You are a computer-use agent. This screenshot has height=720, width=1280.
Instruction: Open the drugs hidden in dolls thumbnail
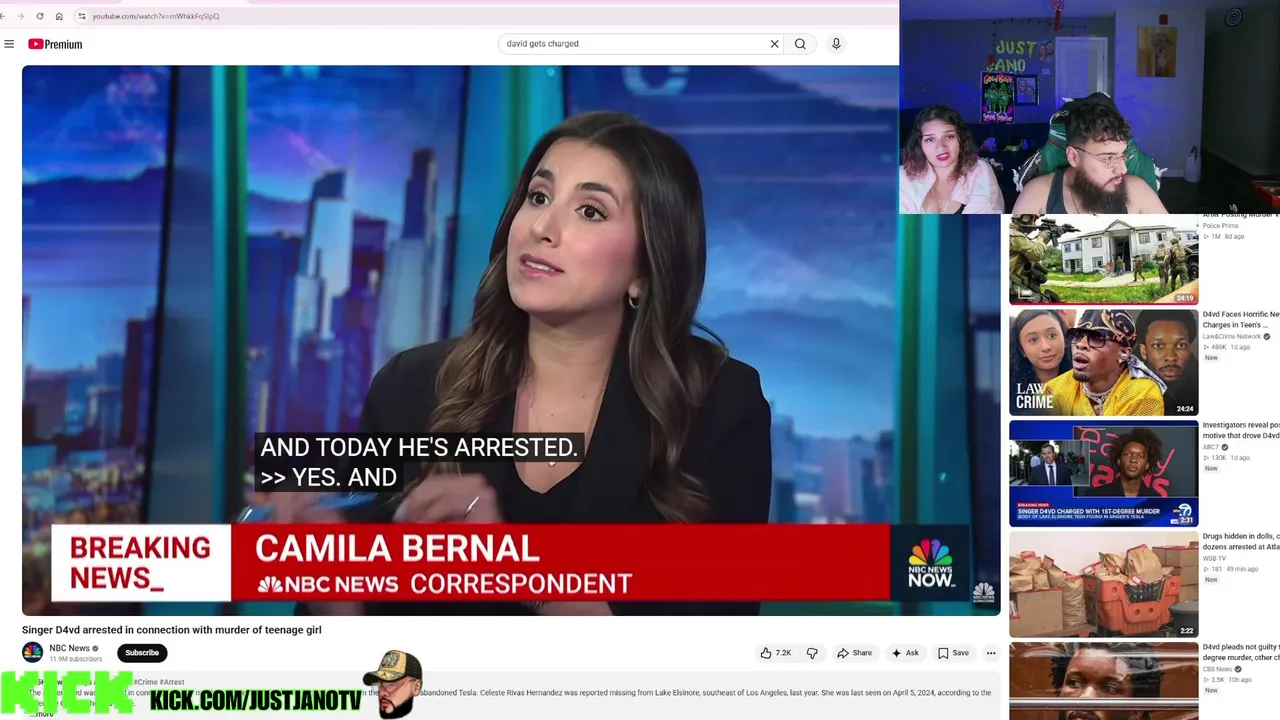click(x=1103, y=584)
